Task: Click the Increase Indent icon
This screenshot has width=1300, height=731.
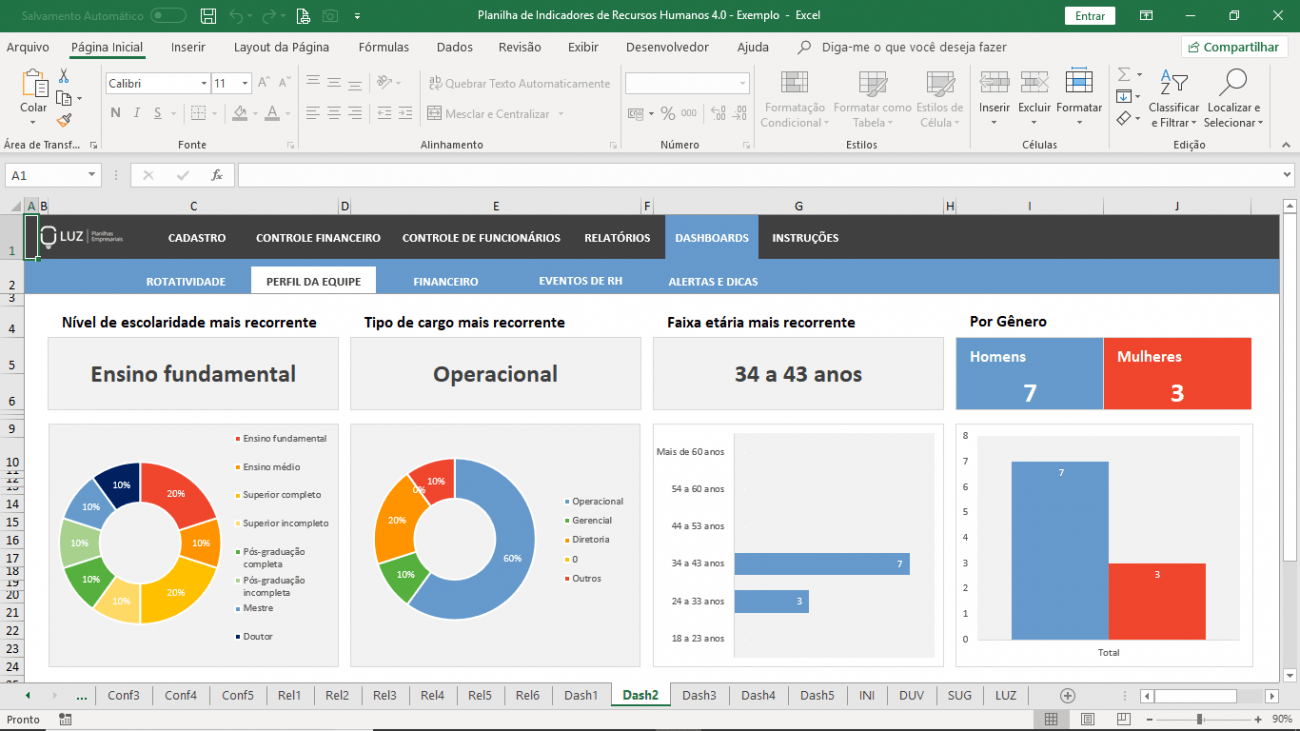Action: point(405,113)
